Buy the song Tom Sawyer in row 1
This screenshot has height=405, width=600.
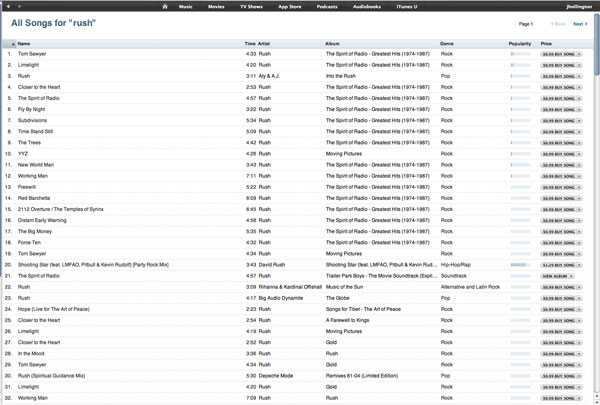(x=559, y=54)
